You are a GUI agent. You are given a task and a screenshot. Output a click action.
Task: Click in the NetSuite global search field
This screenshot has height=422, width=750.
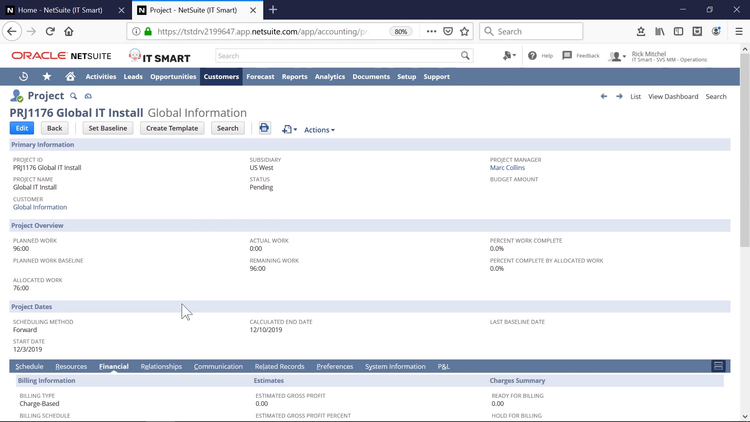click(x=337, y=56)
